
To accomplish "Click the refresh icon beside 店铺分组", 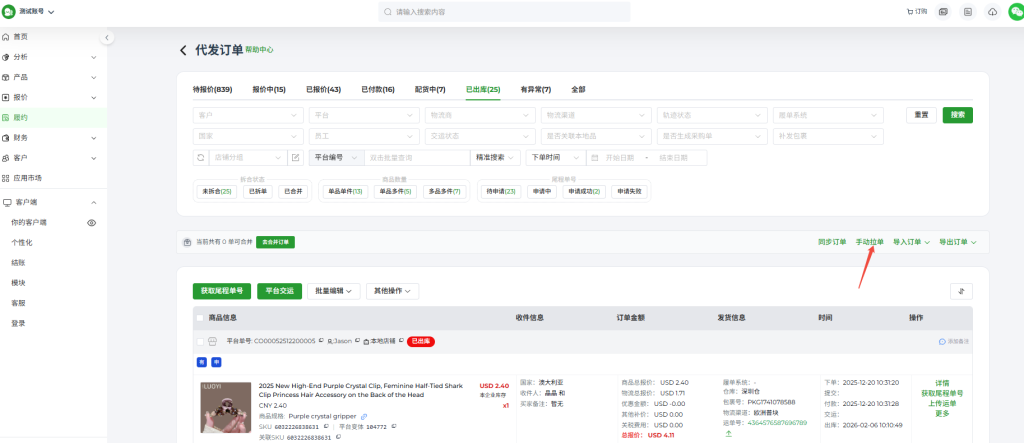I will [x=200, y=157].
